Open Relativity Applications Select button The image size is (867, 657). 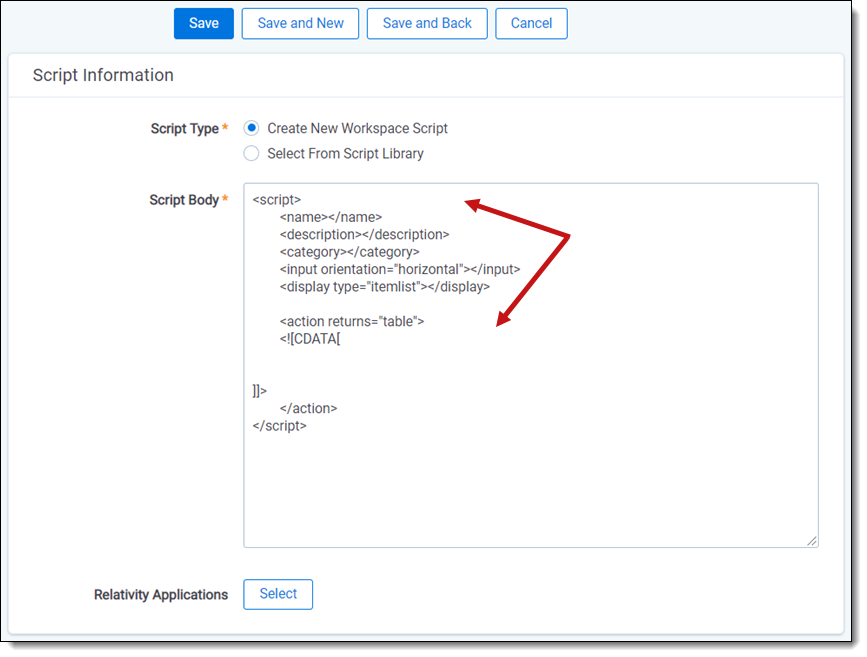click(x=278, y=594)
